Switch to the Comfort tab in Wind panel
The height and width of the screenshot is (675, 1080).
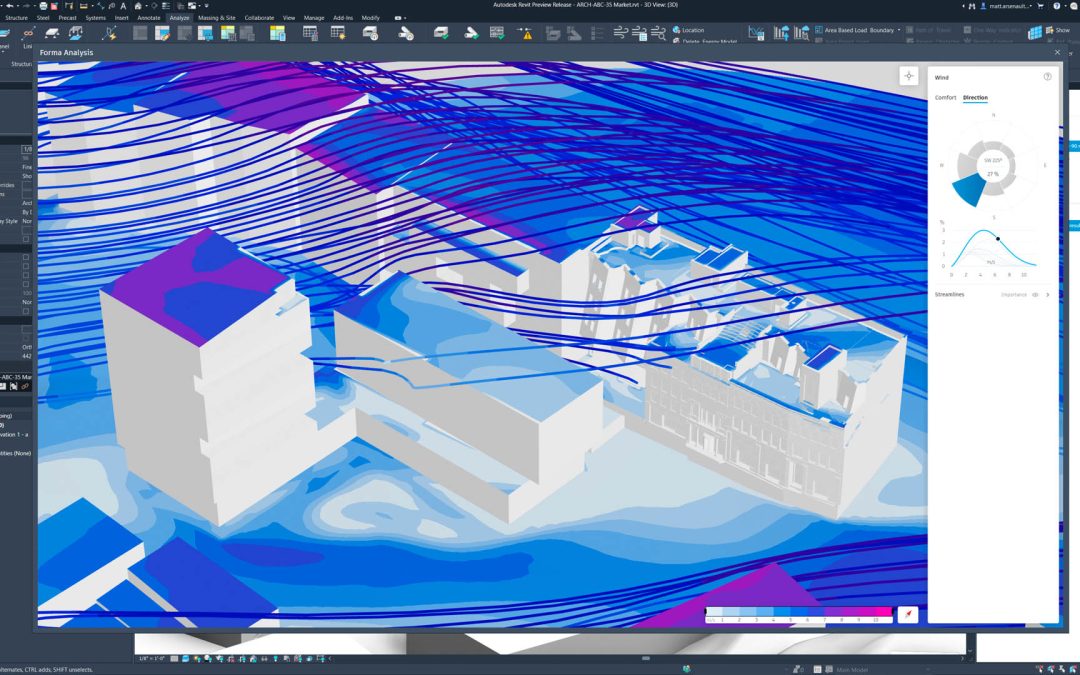[944, 97]
